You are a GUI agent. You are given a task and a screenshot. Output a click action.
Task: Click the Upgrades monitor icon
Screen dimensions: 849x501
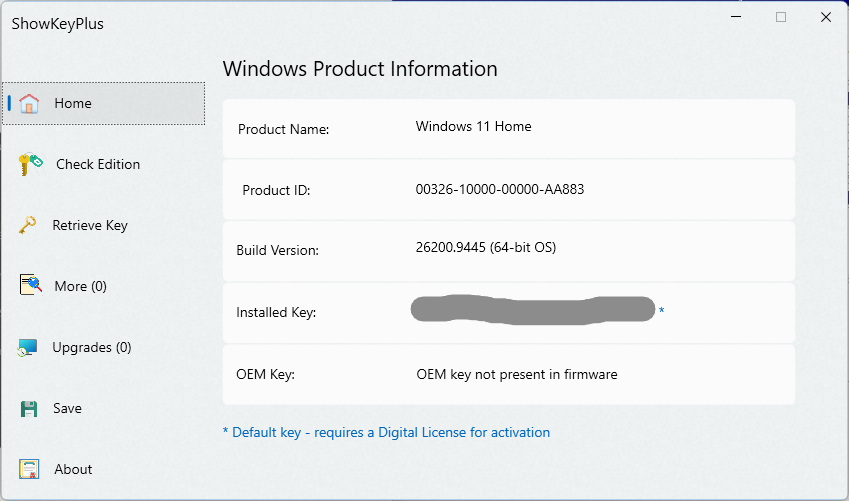(27, 347)
